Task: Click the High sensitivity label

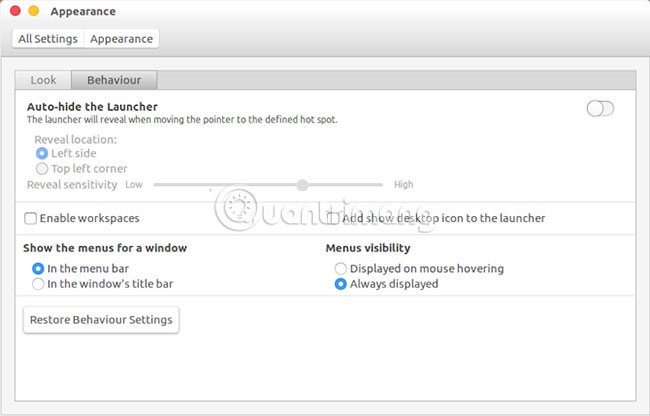Action: tap(403, 184)
